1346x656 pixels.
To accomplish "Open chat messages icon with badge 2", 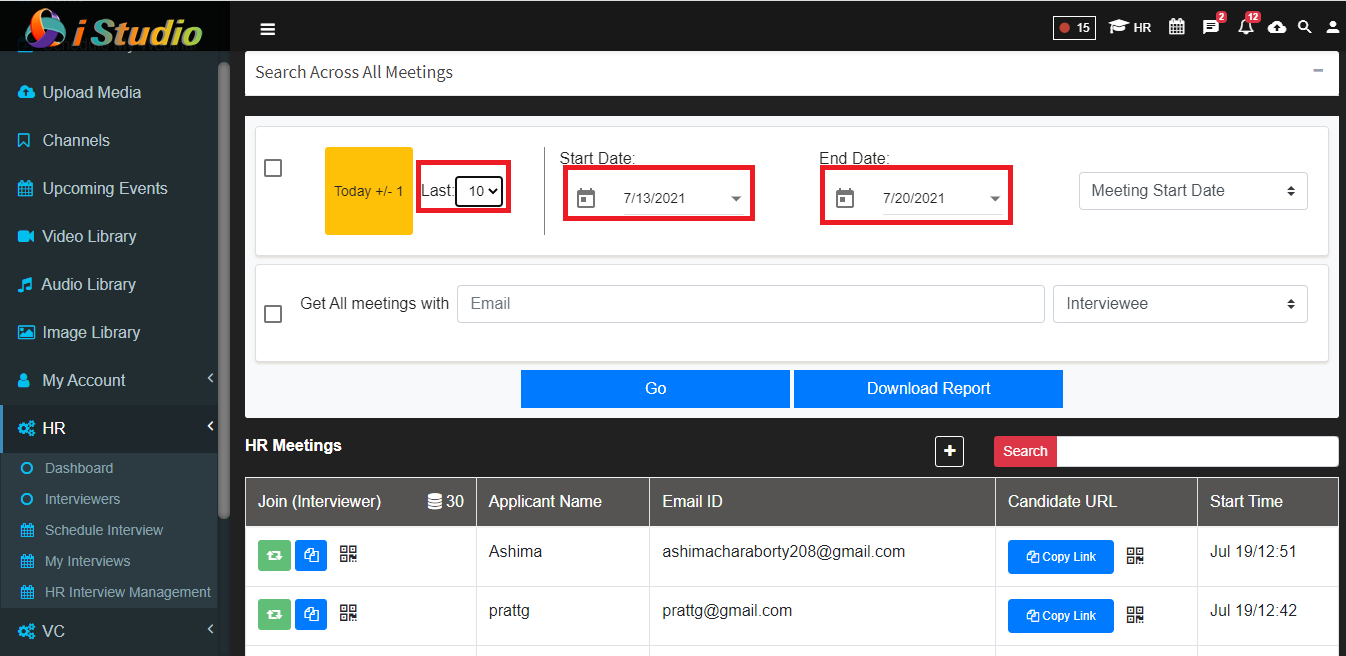I will (x=1211, y=27).
